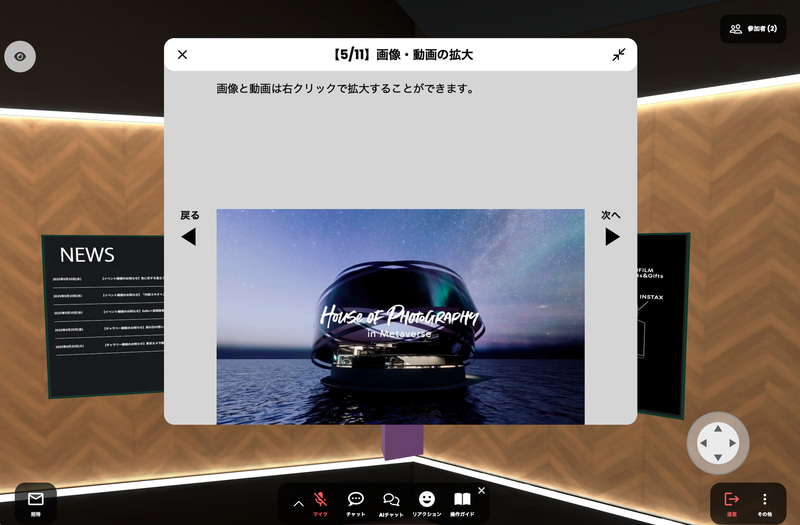Expand the toolbar up chevron
The height and width of the screenshot is (525, 800).
click(298, 504)
